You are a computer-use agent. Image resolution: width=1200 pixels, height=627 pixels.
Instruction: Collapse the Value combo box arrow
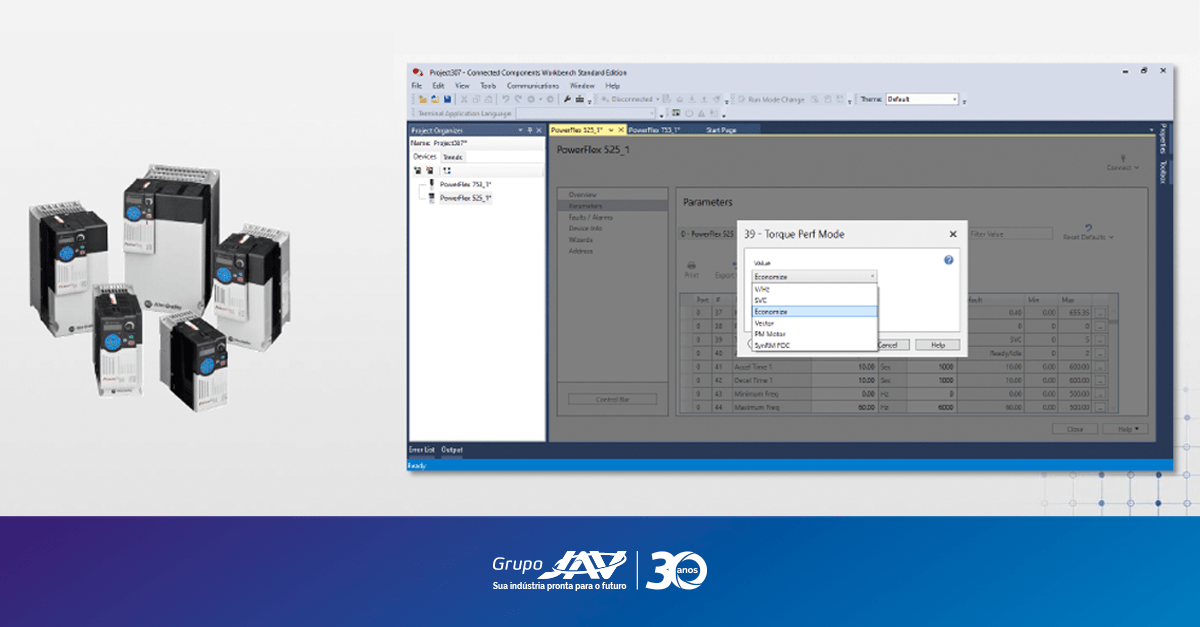pyautogui.click(x=872, y=276)
